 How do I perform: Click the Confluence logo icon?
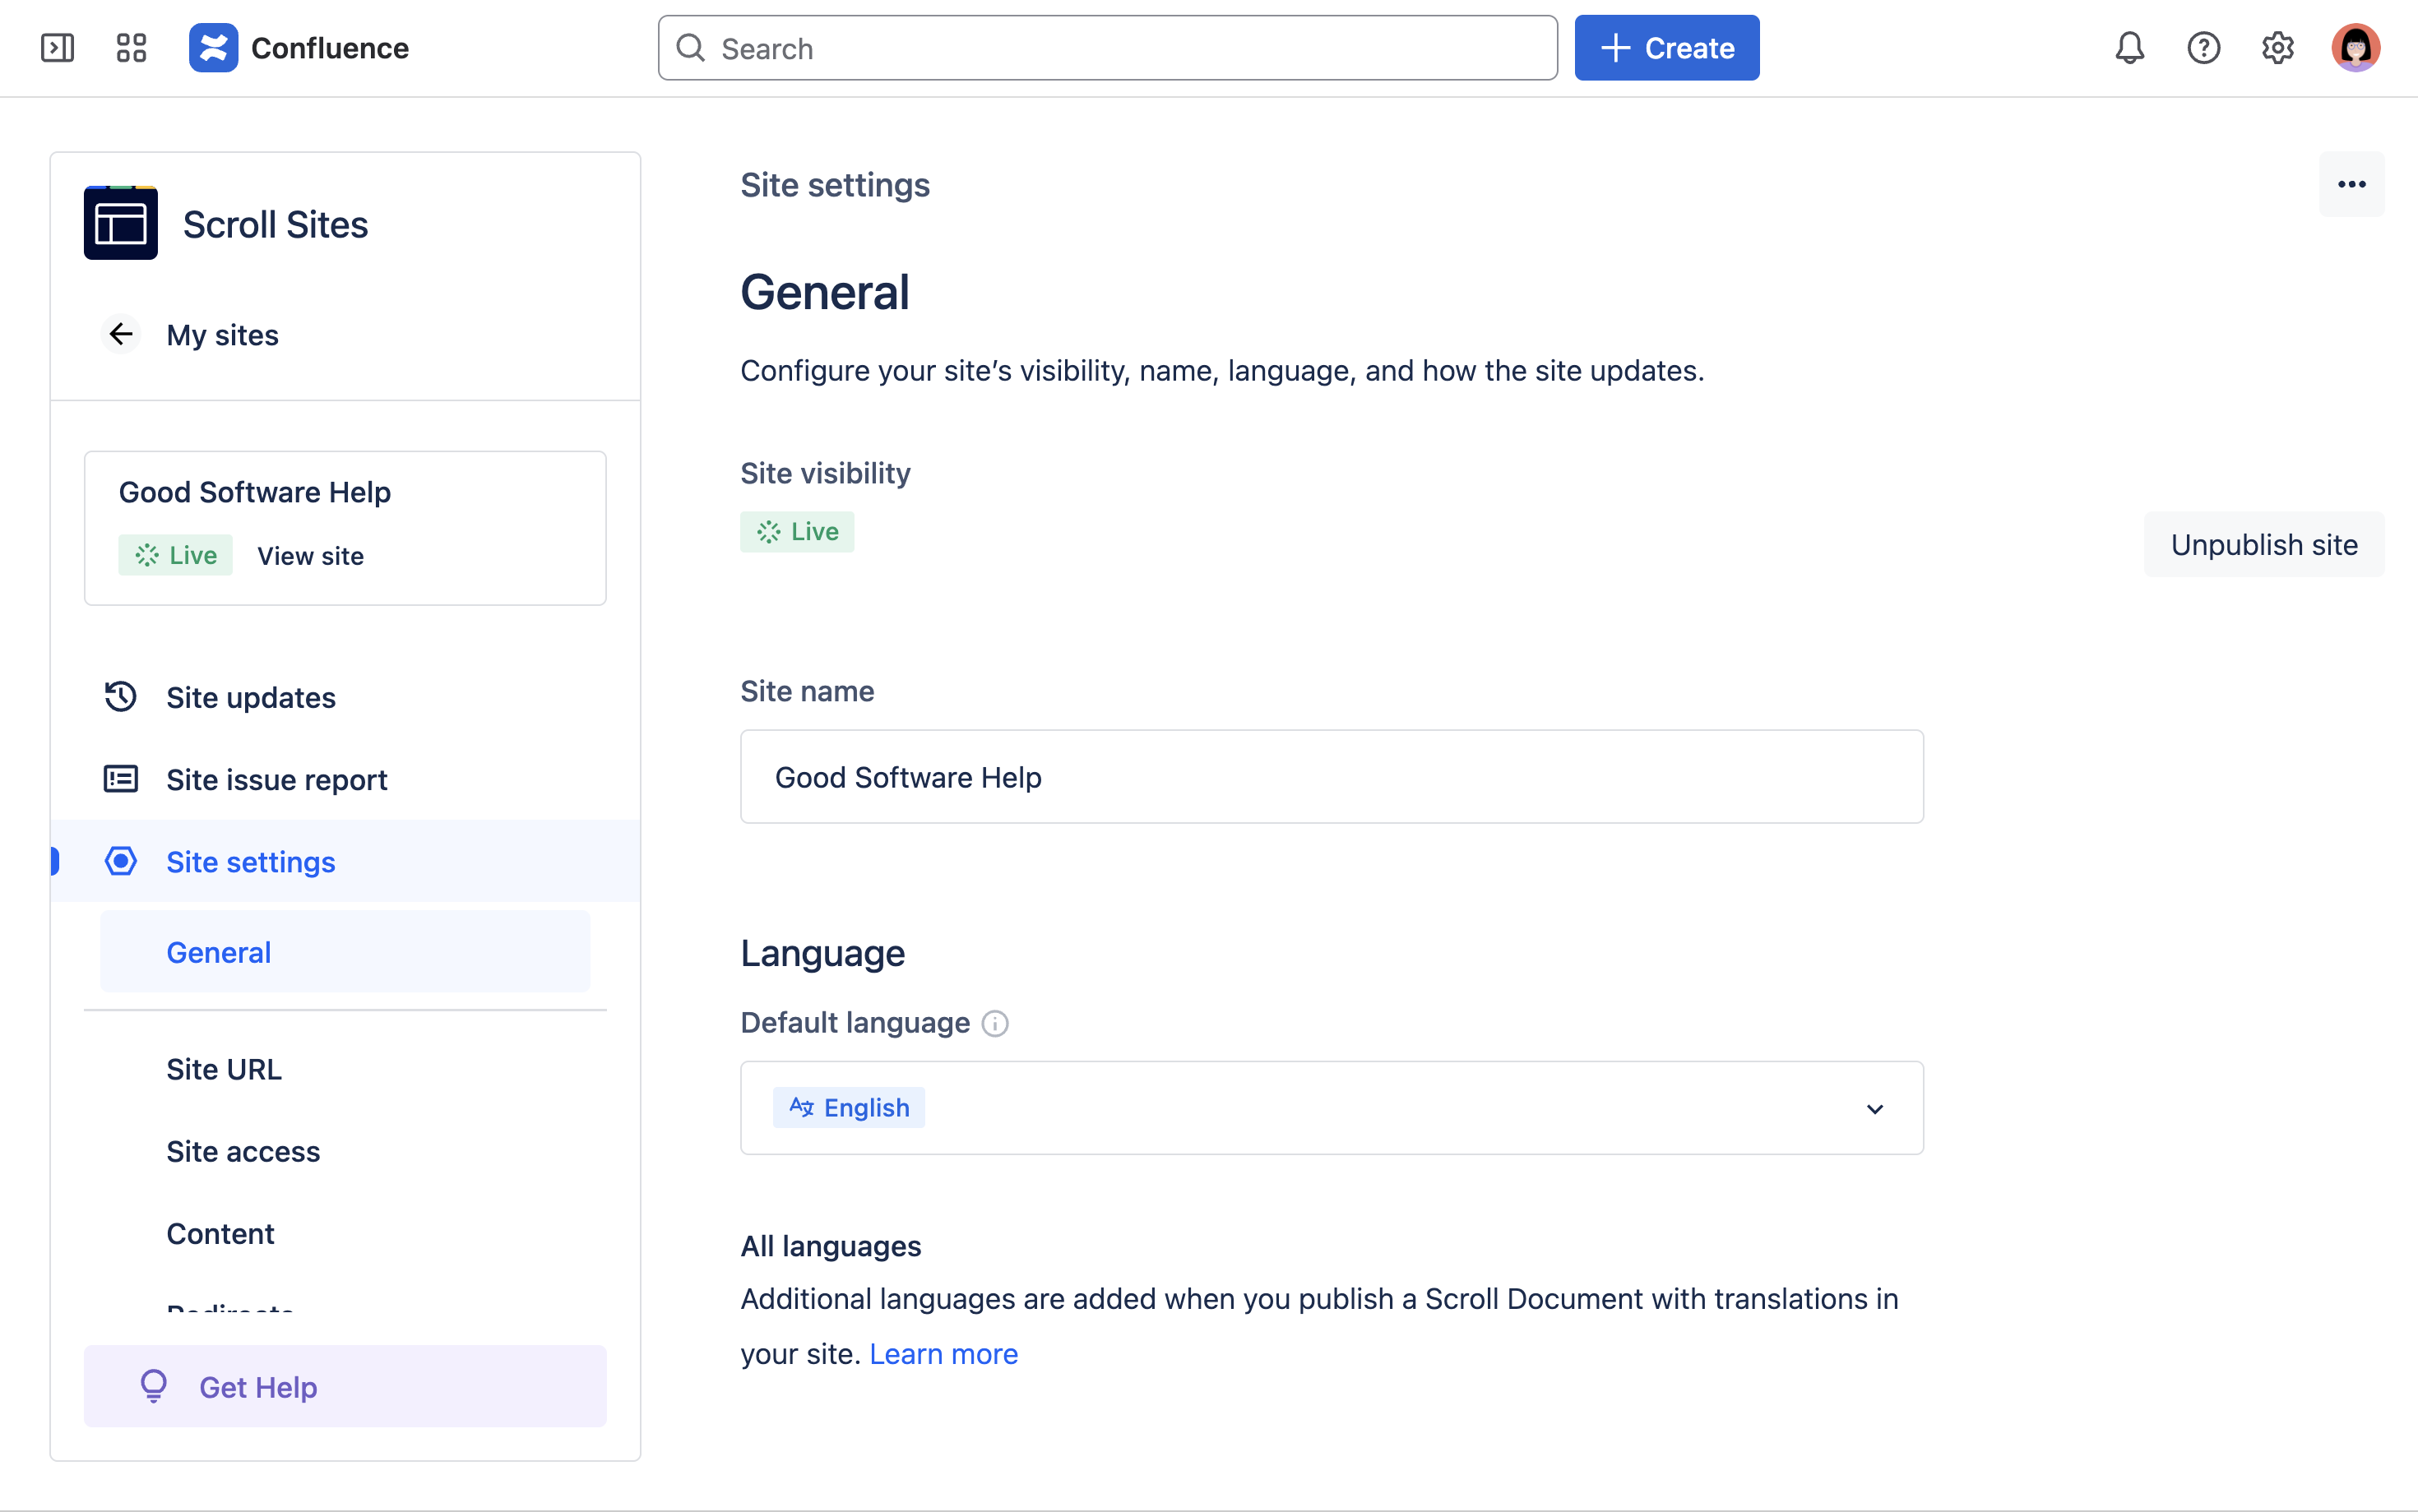tap(213, 48)
